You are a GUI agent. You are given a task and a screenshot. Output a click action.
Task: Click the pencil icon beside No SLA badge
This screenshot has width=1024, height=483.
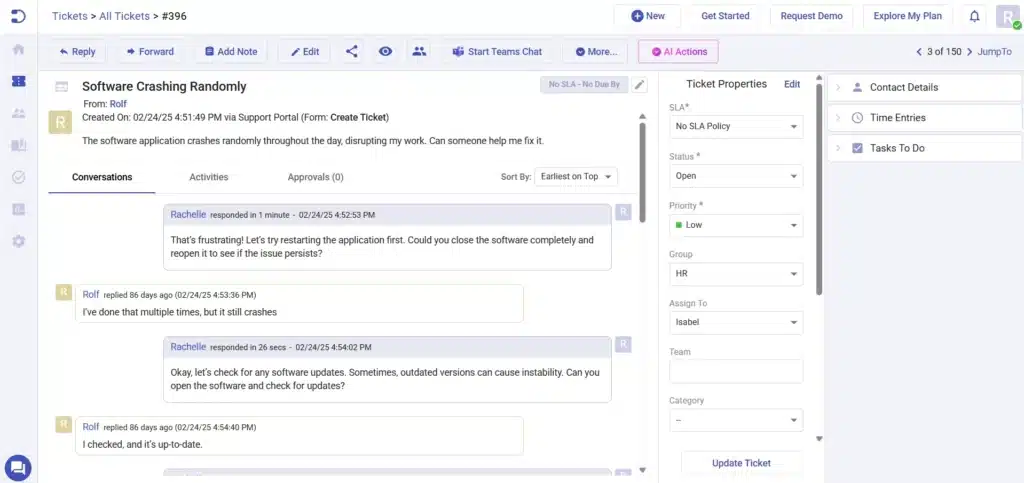[640, 85]
